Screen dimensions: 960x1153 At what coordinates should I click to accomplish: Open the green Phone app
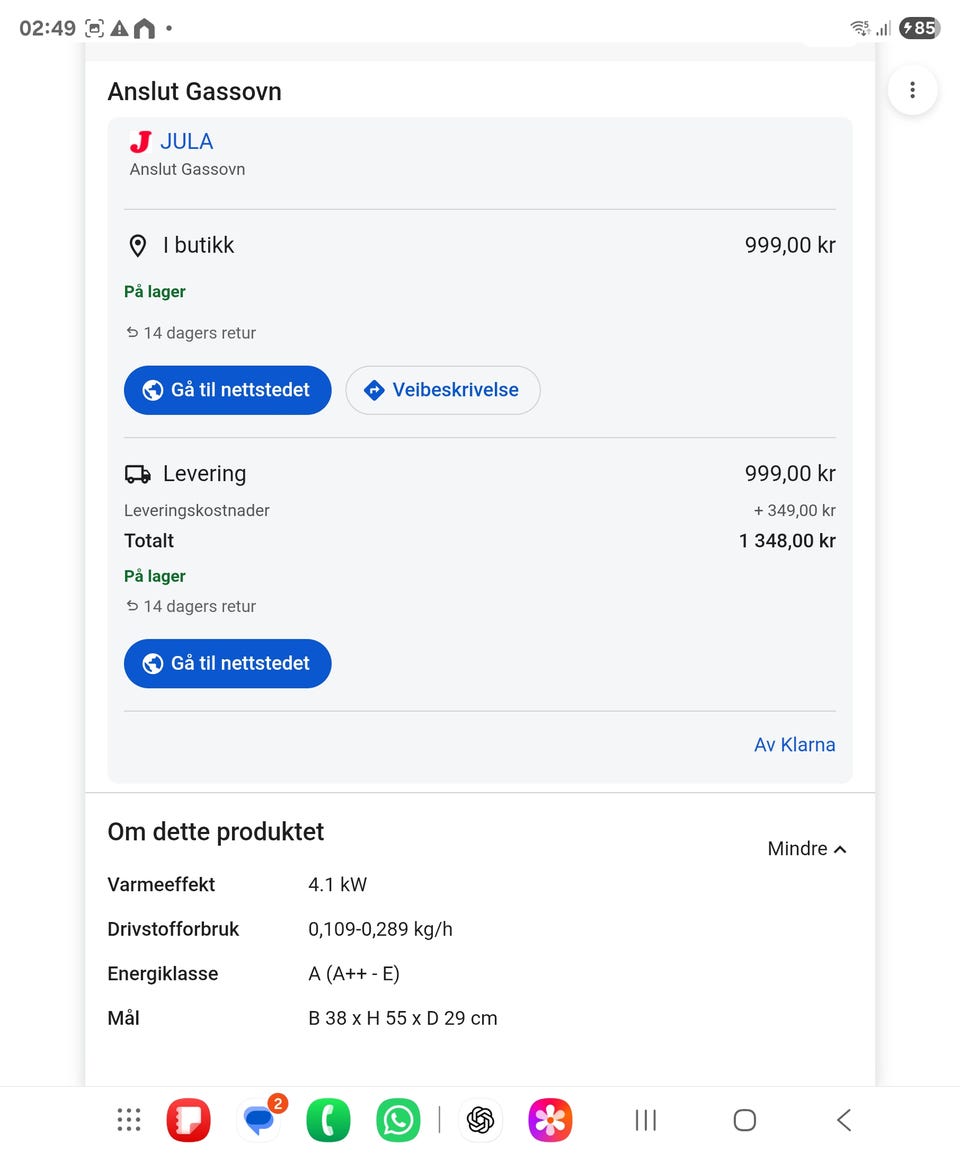pos(328,1120)
